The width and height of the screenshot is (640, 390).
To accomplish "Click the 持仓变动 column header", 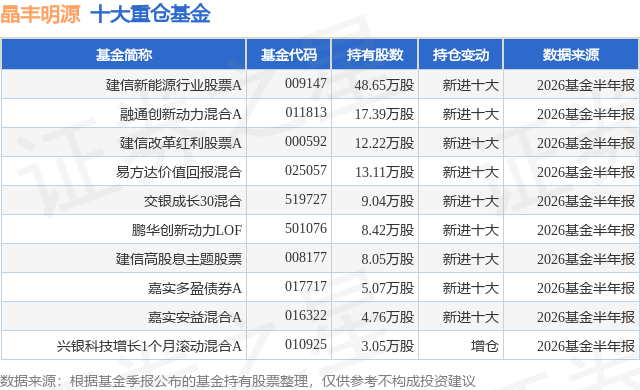I will (x=461, y=54).
